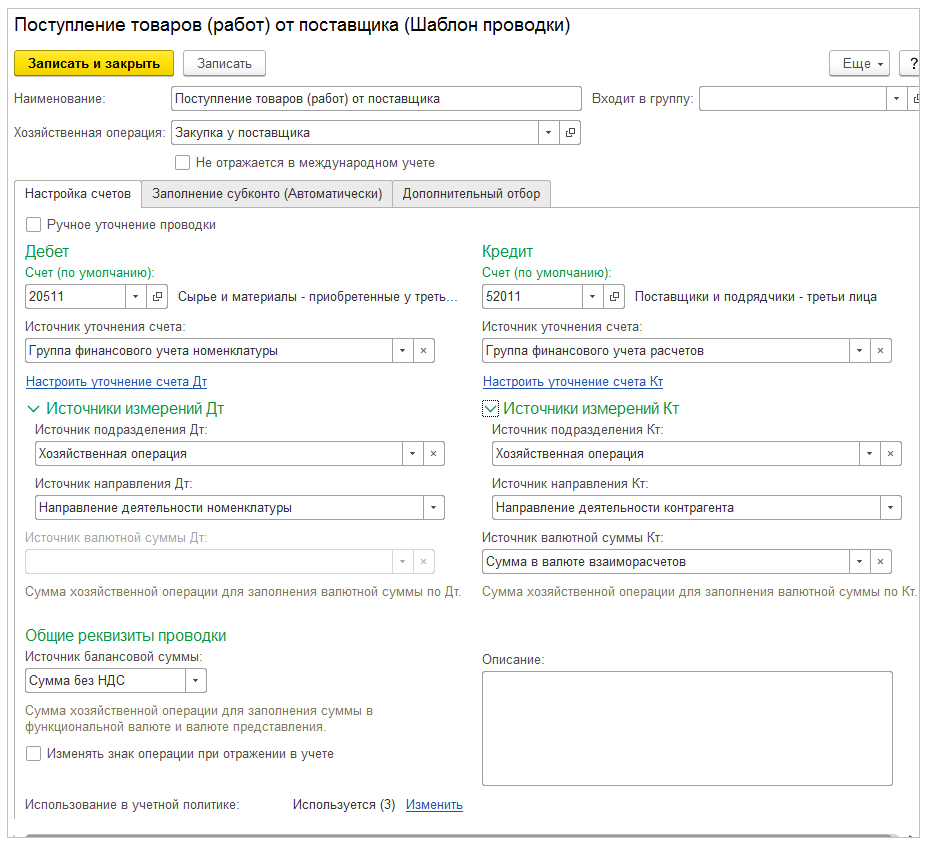Open the Дополнительный отбор tab
Viewport: 929px width, 851px height.
pos(471,194)
